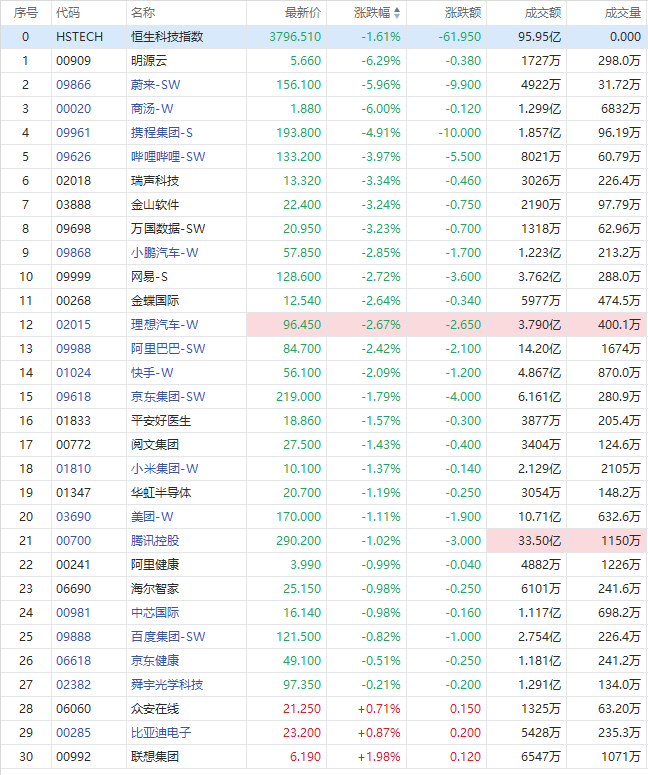This screenshot has width=648, height=775.
Task: Open 京东健康 stock link
Action: click(155, 660)
